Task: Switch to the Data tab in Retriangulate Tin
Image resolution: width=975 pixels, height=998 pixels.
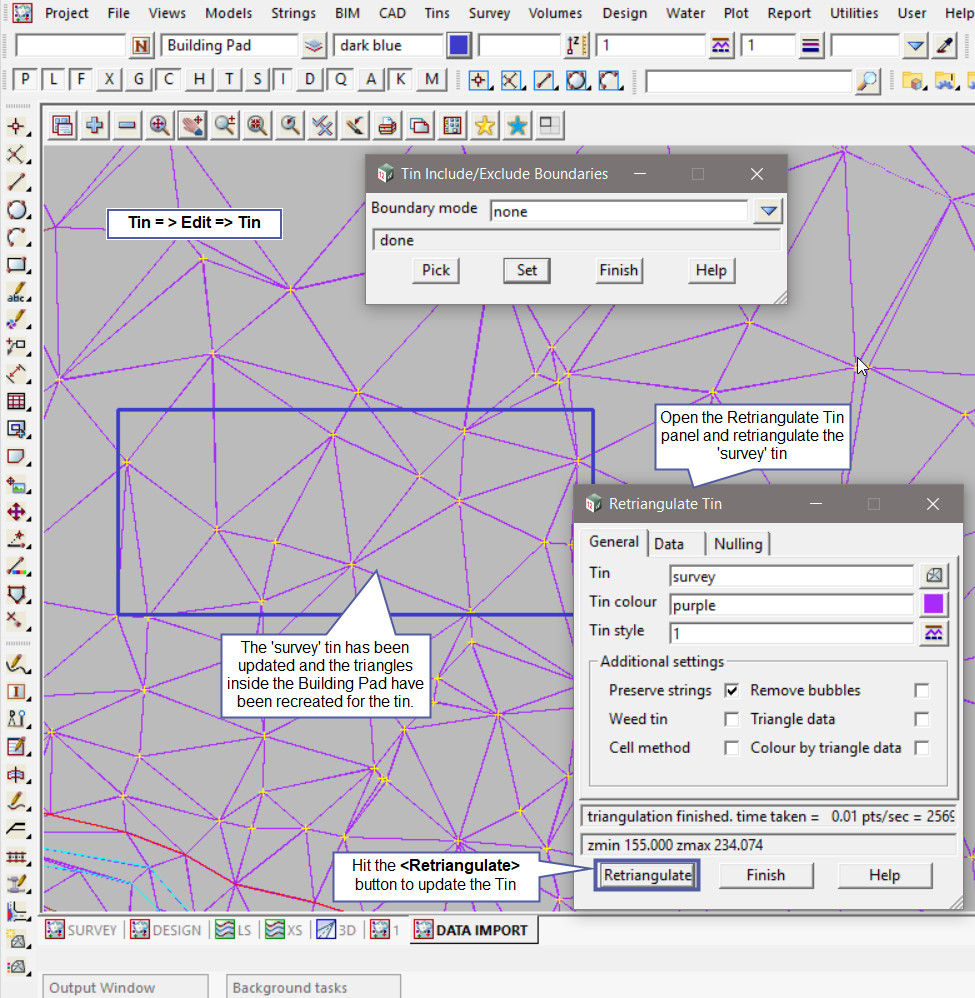Action: click(669, 544)
